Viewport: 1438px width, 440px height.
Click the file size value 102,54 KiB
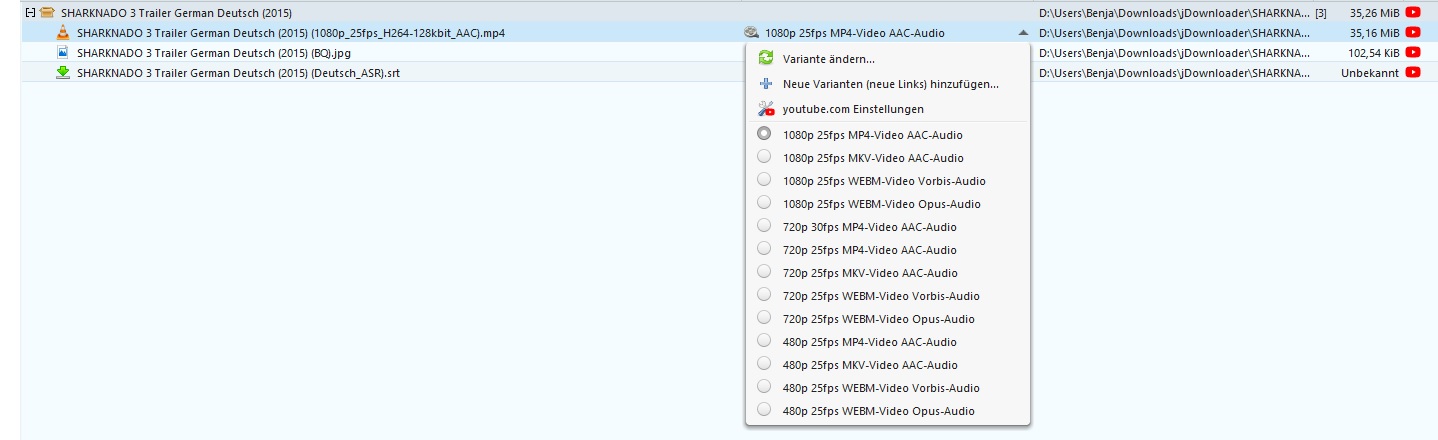(1373, 52)
